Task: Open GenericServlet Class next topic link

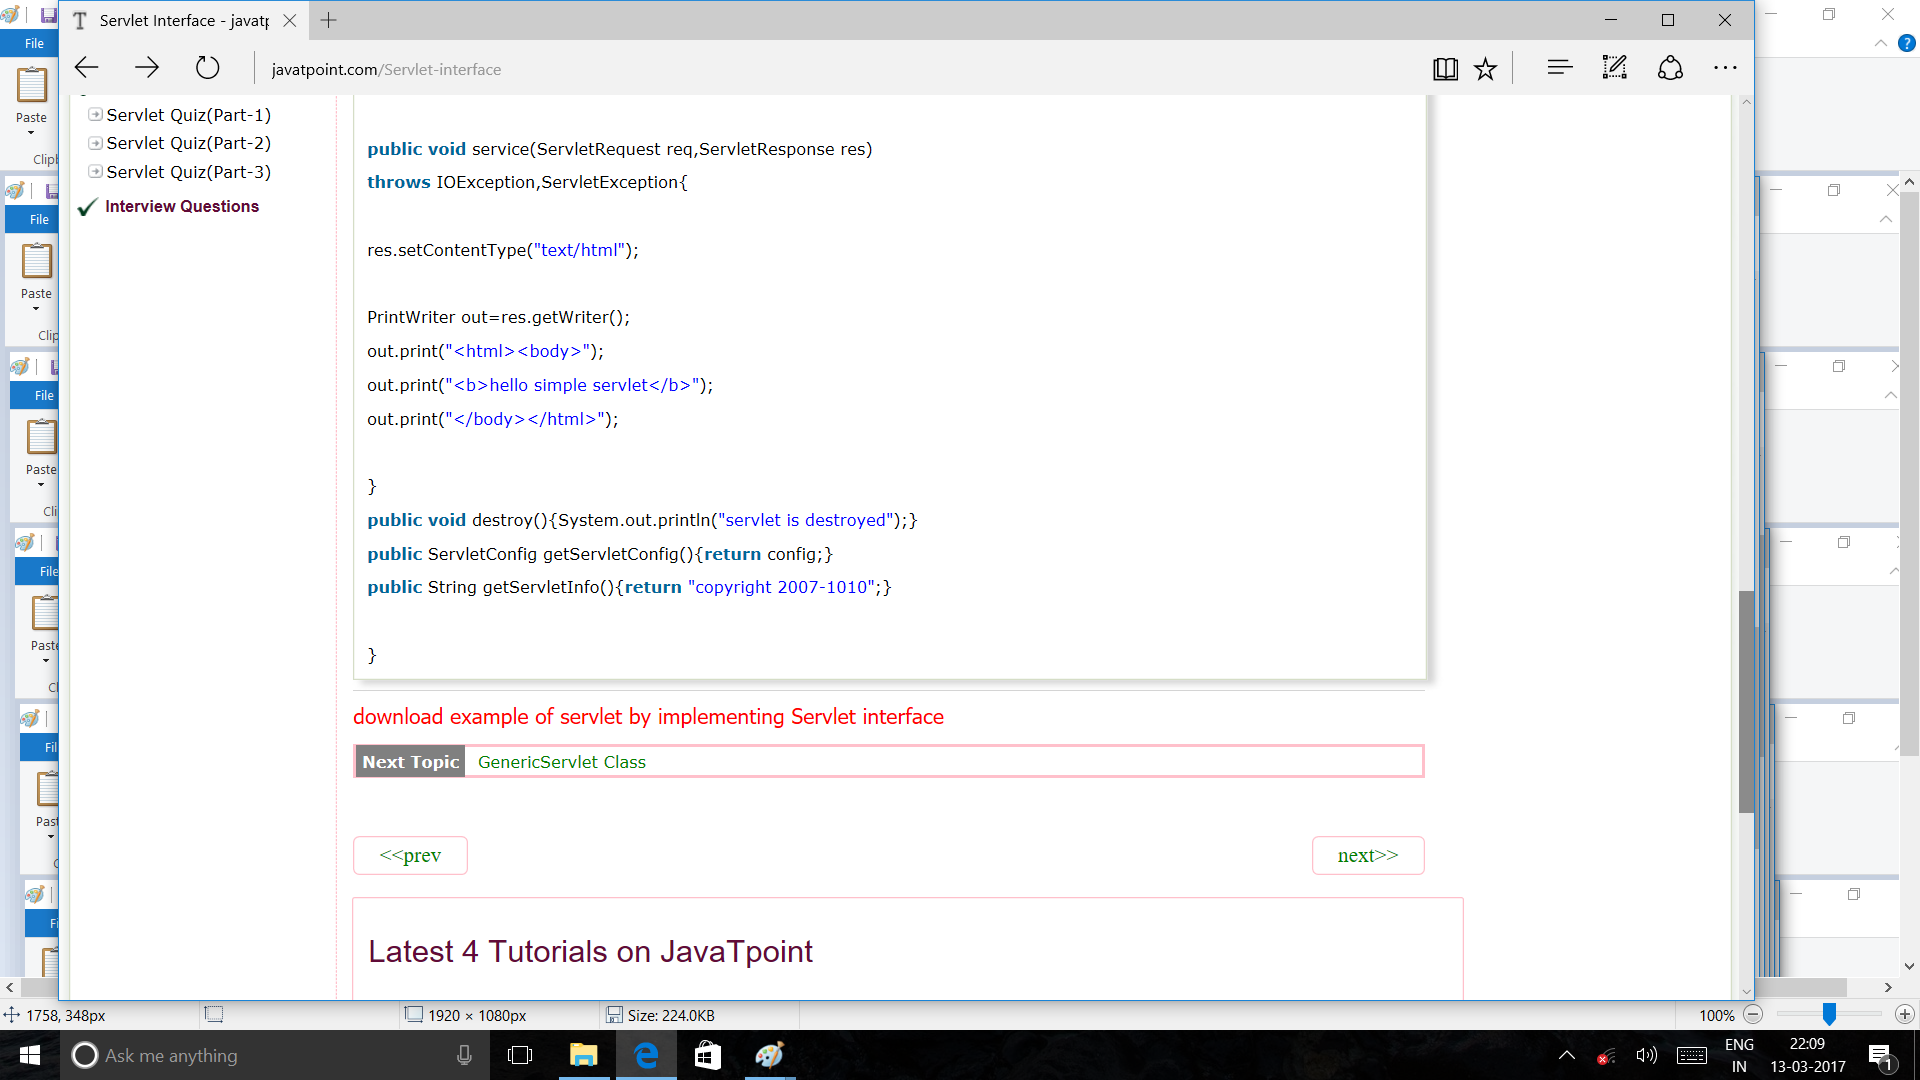Action: point(561,762)
